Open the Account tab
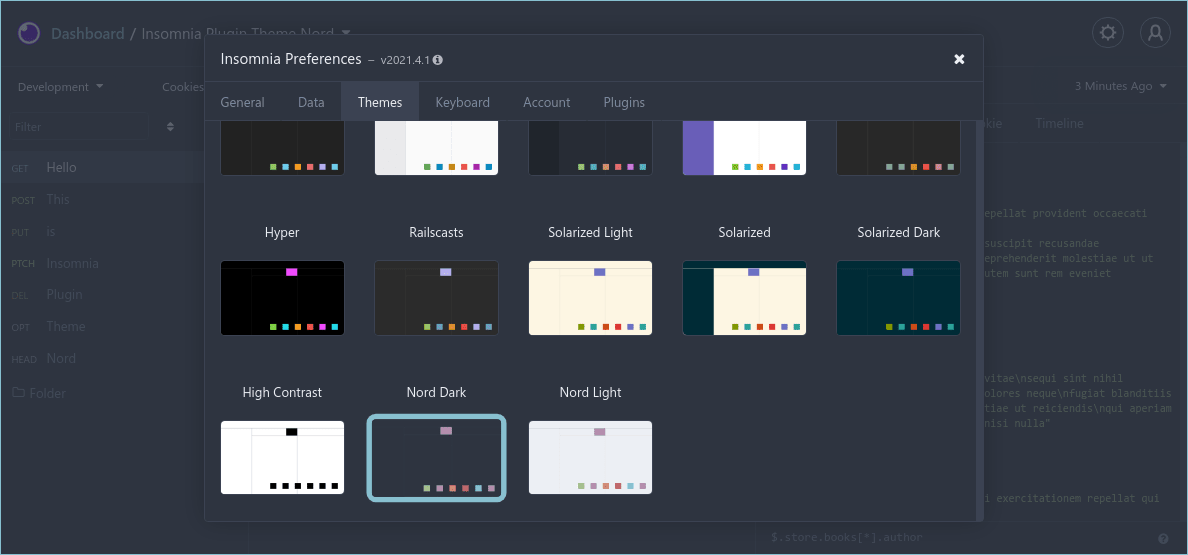1188x555 pixels. pos(546,102)
